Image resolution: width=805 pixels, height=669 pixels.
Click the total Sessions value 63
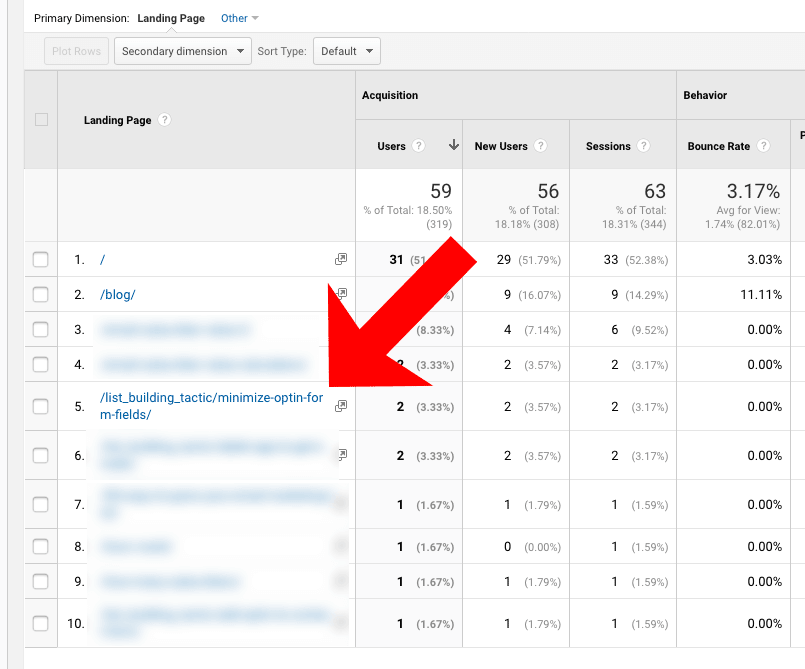tap(655, 191)
